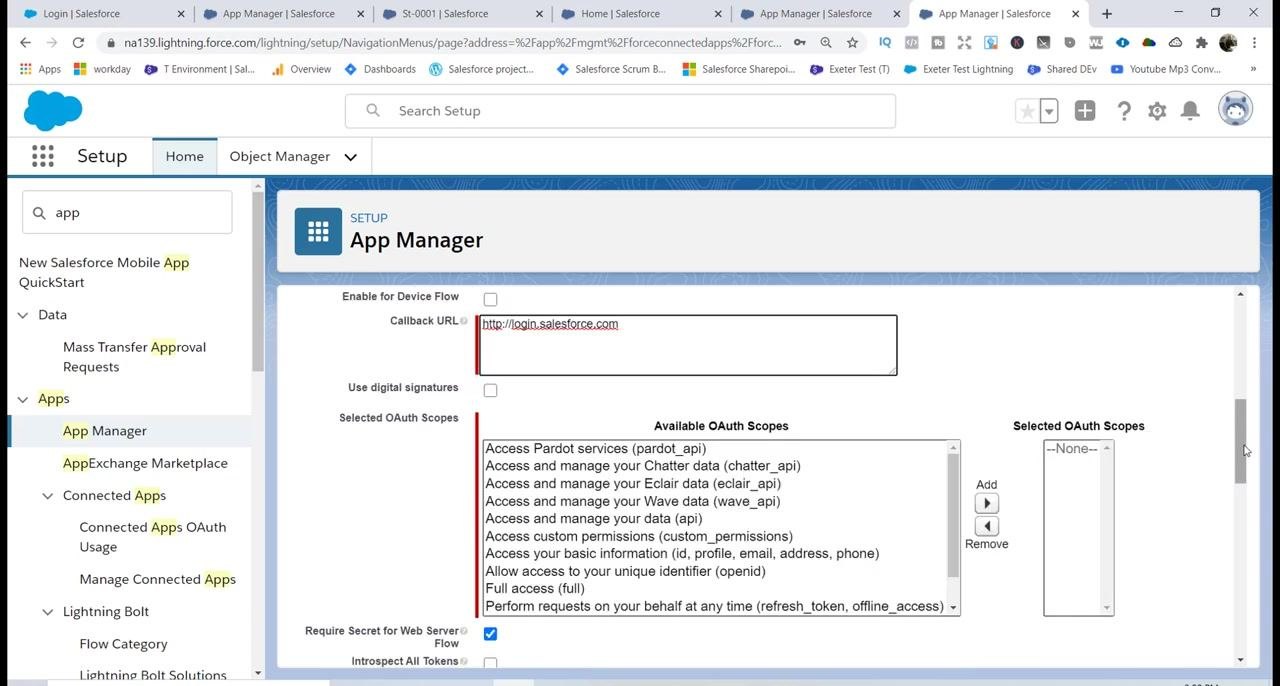Uncheck Require Secret for Web Server Flow
The image size is (1280, 686).
coord(490,634)
